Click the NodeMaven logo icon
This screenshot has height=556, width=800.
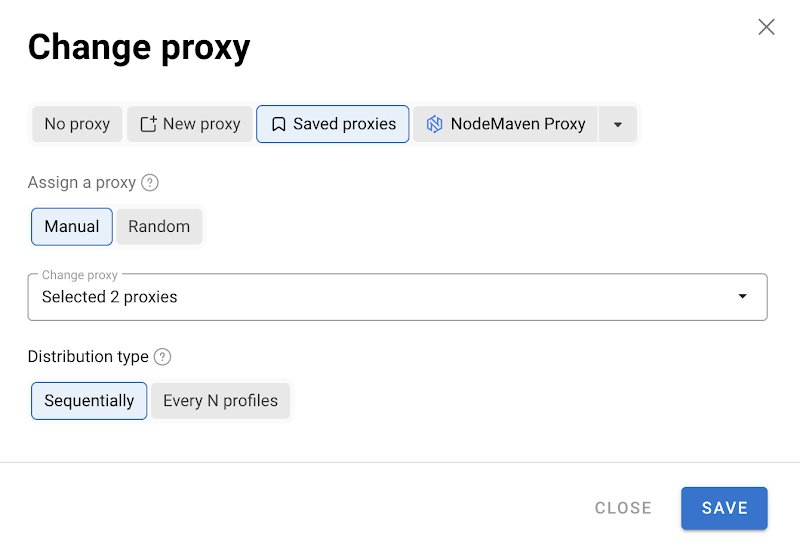pyautogui.click(x=434, y=124)
